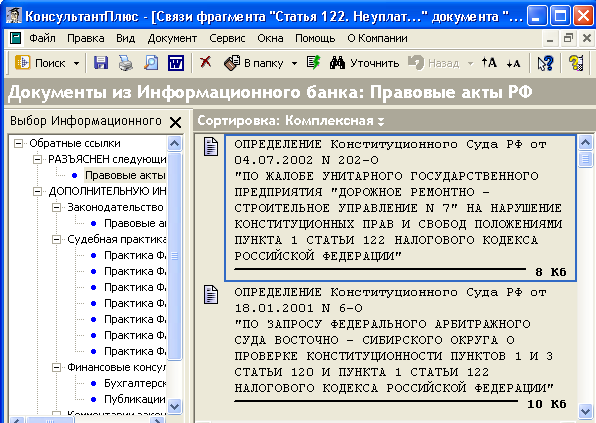Collapse the Судебная практика node
The height and width of the screenshot is (423, 596).
[x=56, y=239]
